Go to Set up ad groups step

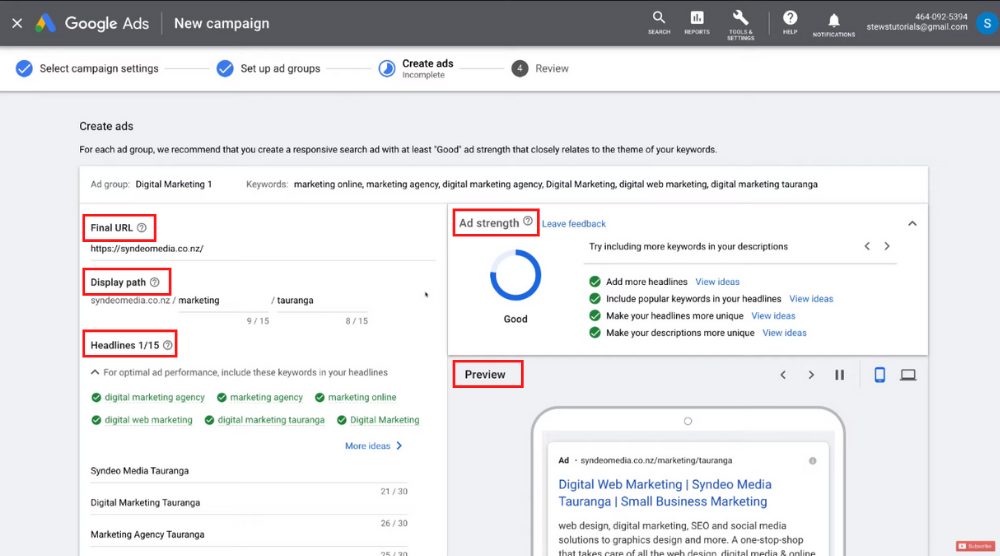[268, 68]
